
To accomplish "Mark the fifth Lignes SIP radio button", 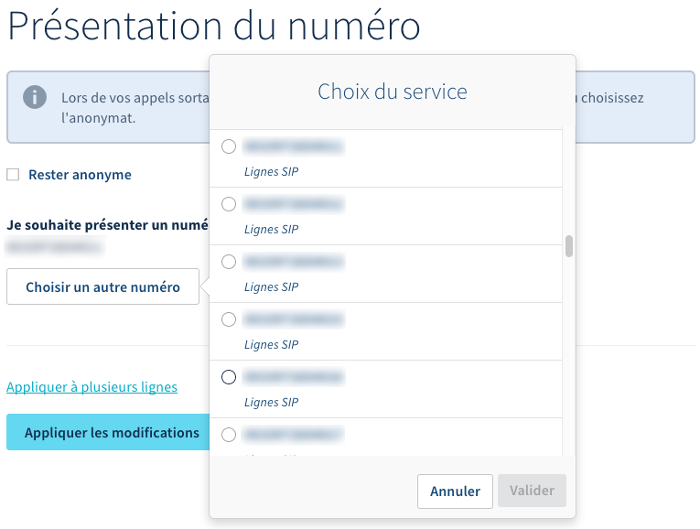I will [229, 377].
